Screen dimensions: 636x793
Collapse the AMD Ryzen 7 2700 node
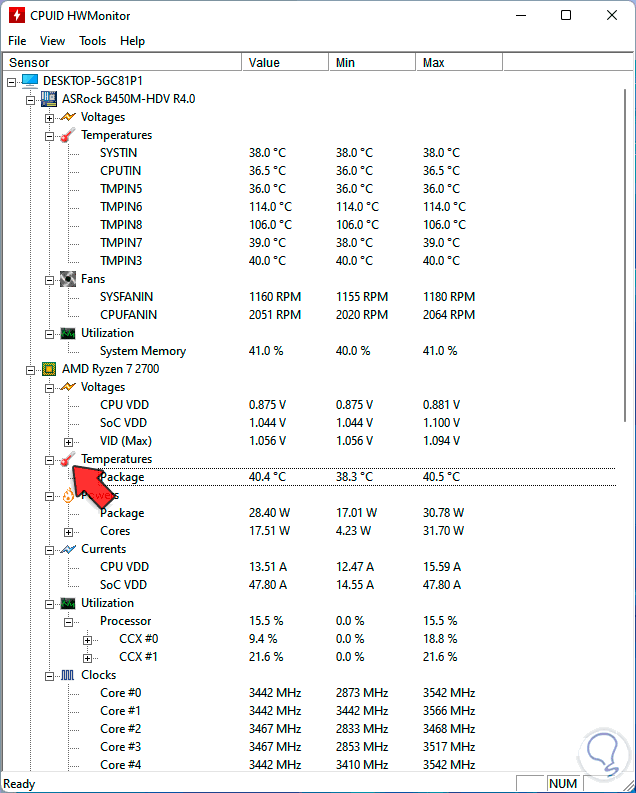[30, 370]
